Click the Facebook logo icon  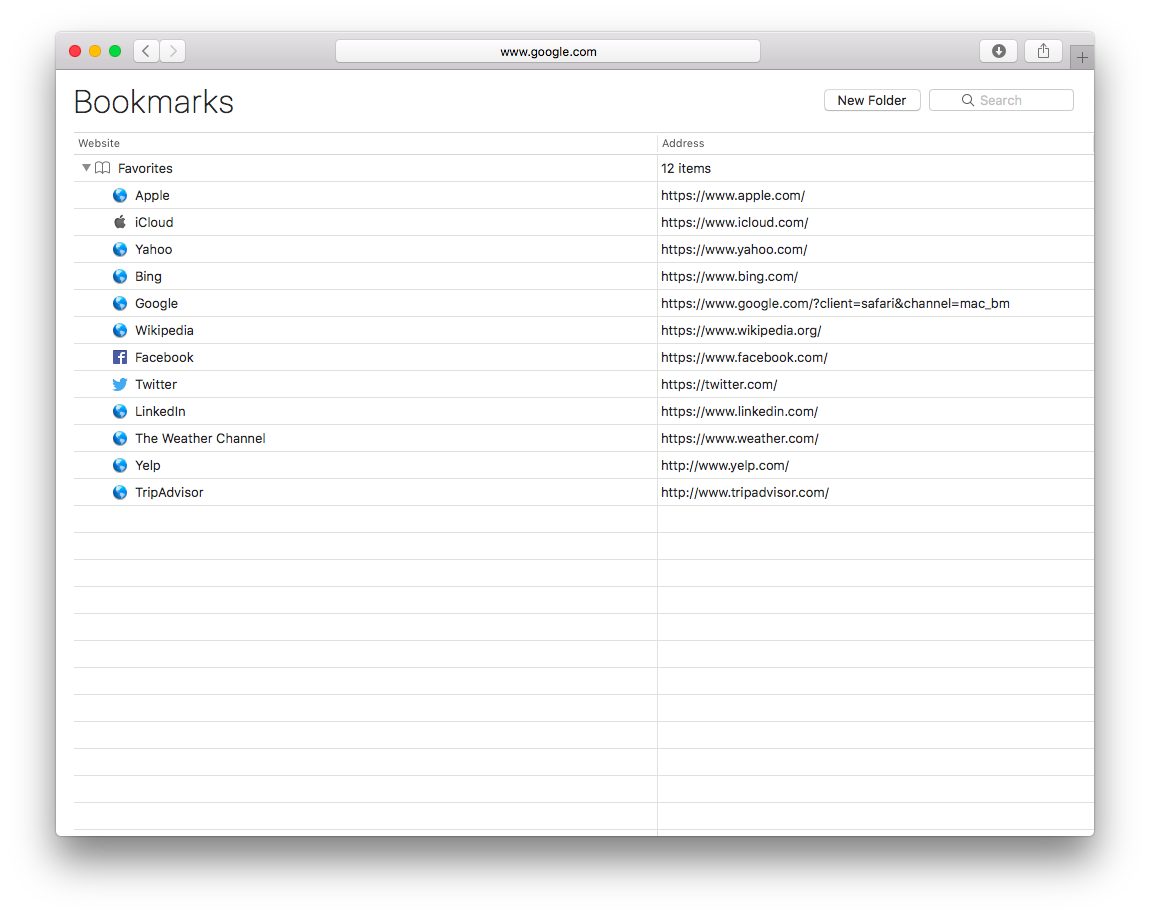pos(120,357)
